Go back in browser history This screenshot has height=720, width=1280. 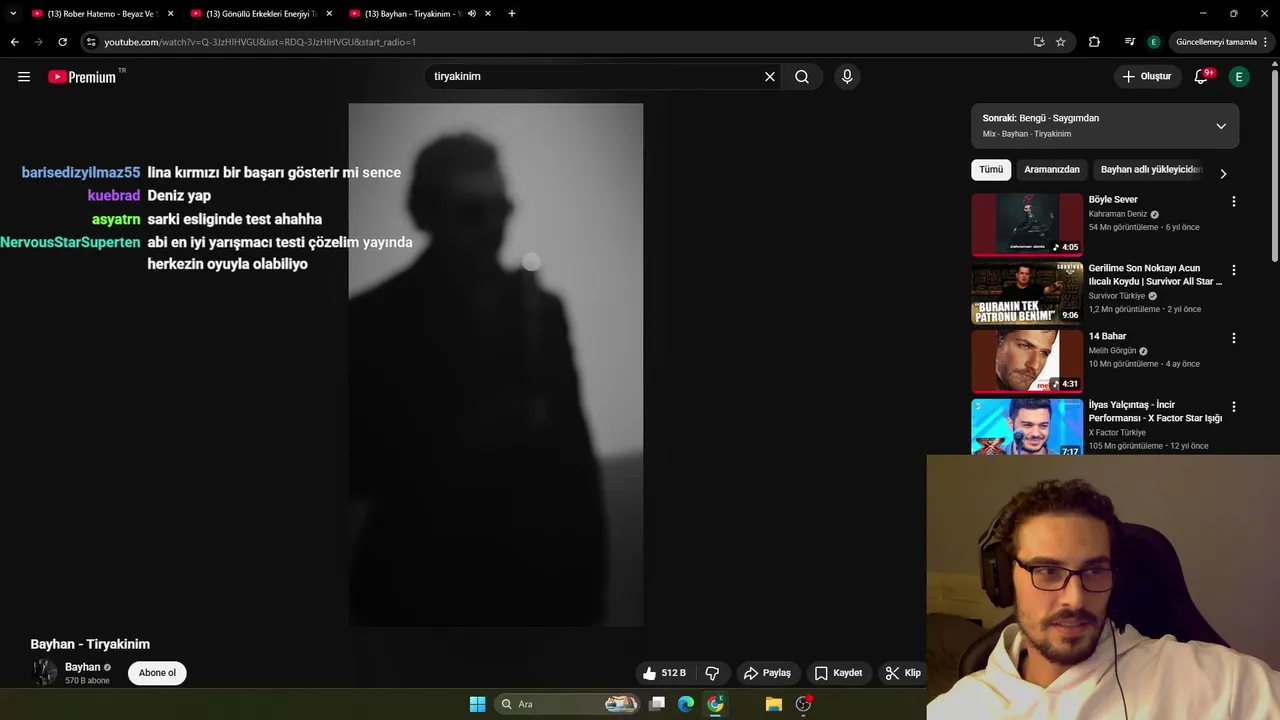pos(14,42)
